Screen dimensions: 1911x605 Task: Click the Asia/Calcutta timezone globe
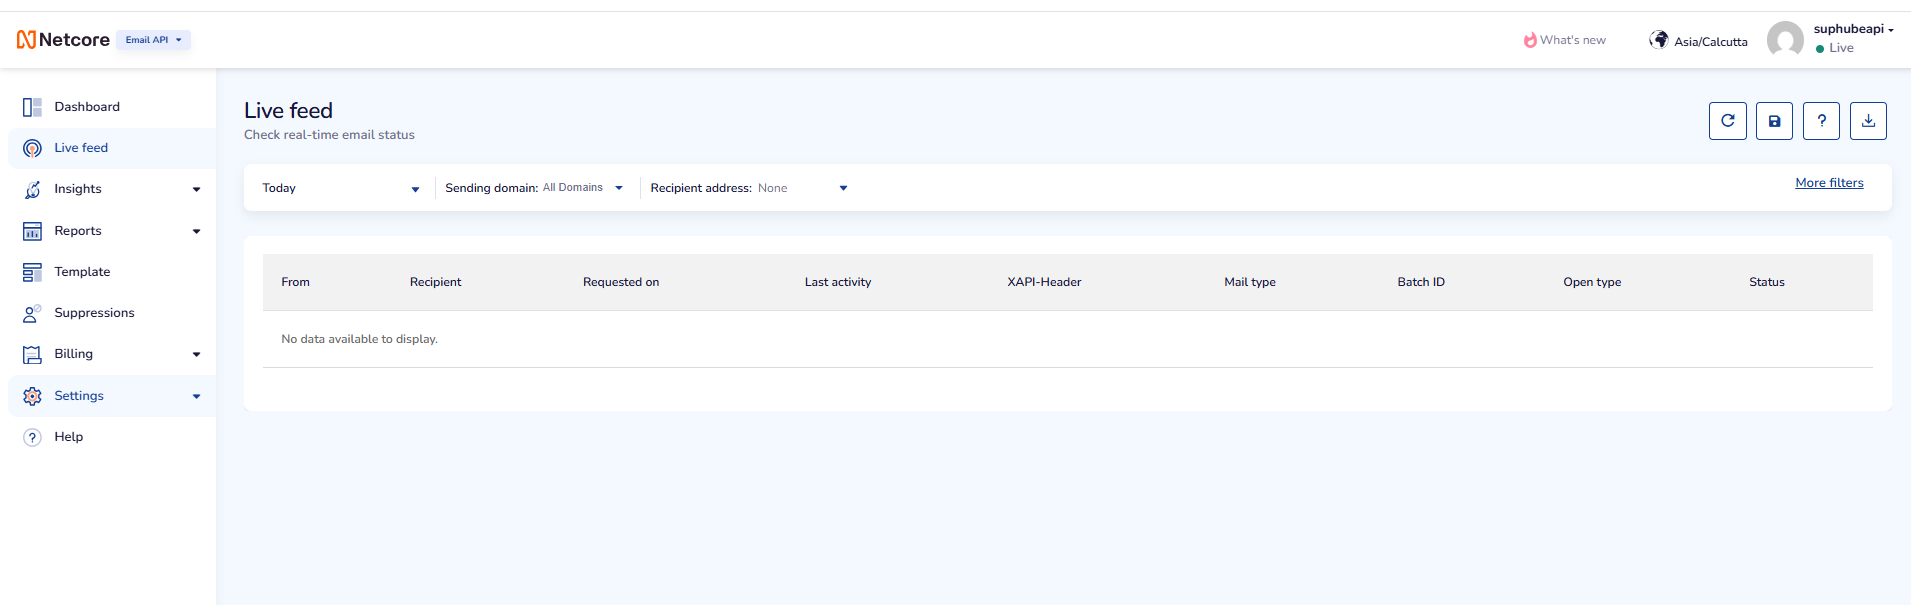(x=1659, y=40)
